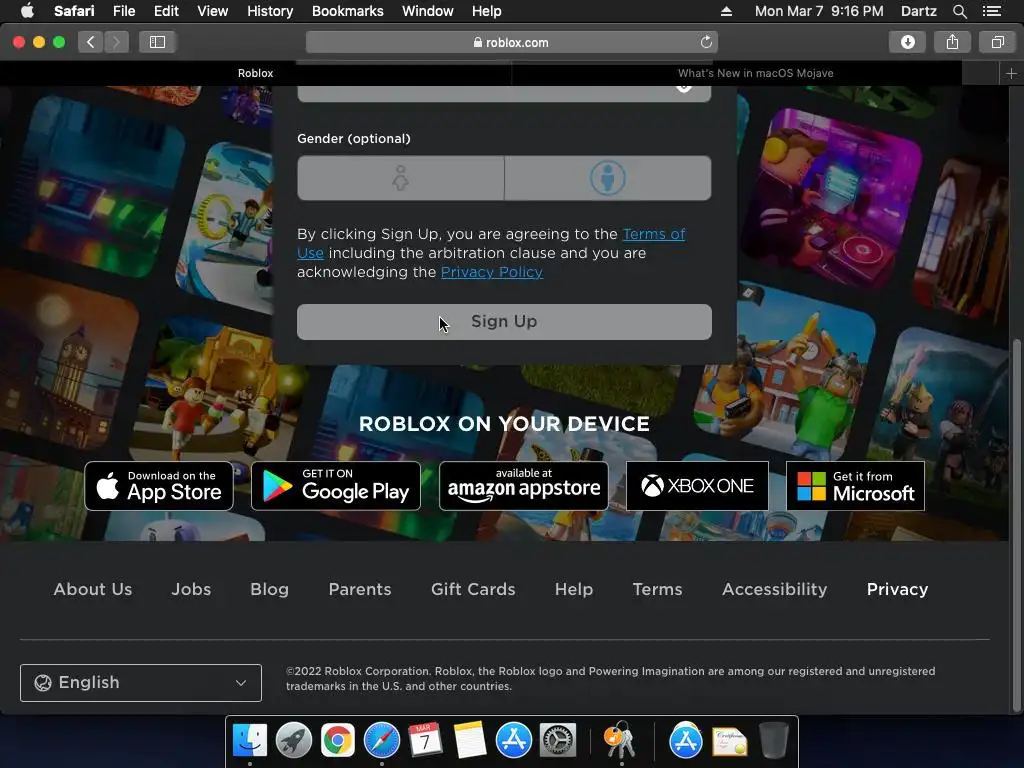Click the eject icon in menu bar
The height and width of the screenshot is (768, 1024).
[x=726, y=11]
